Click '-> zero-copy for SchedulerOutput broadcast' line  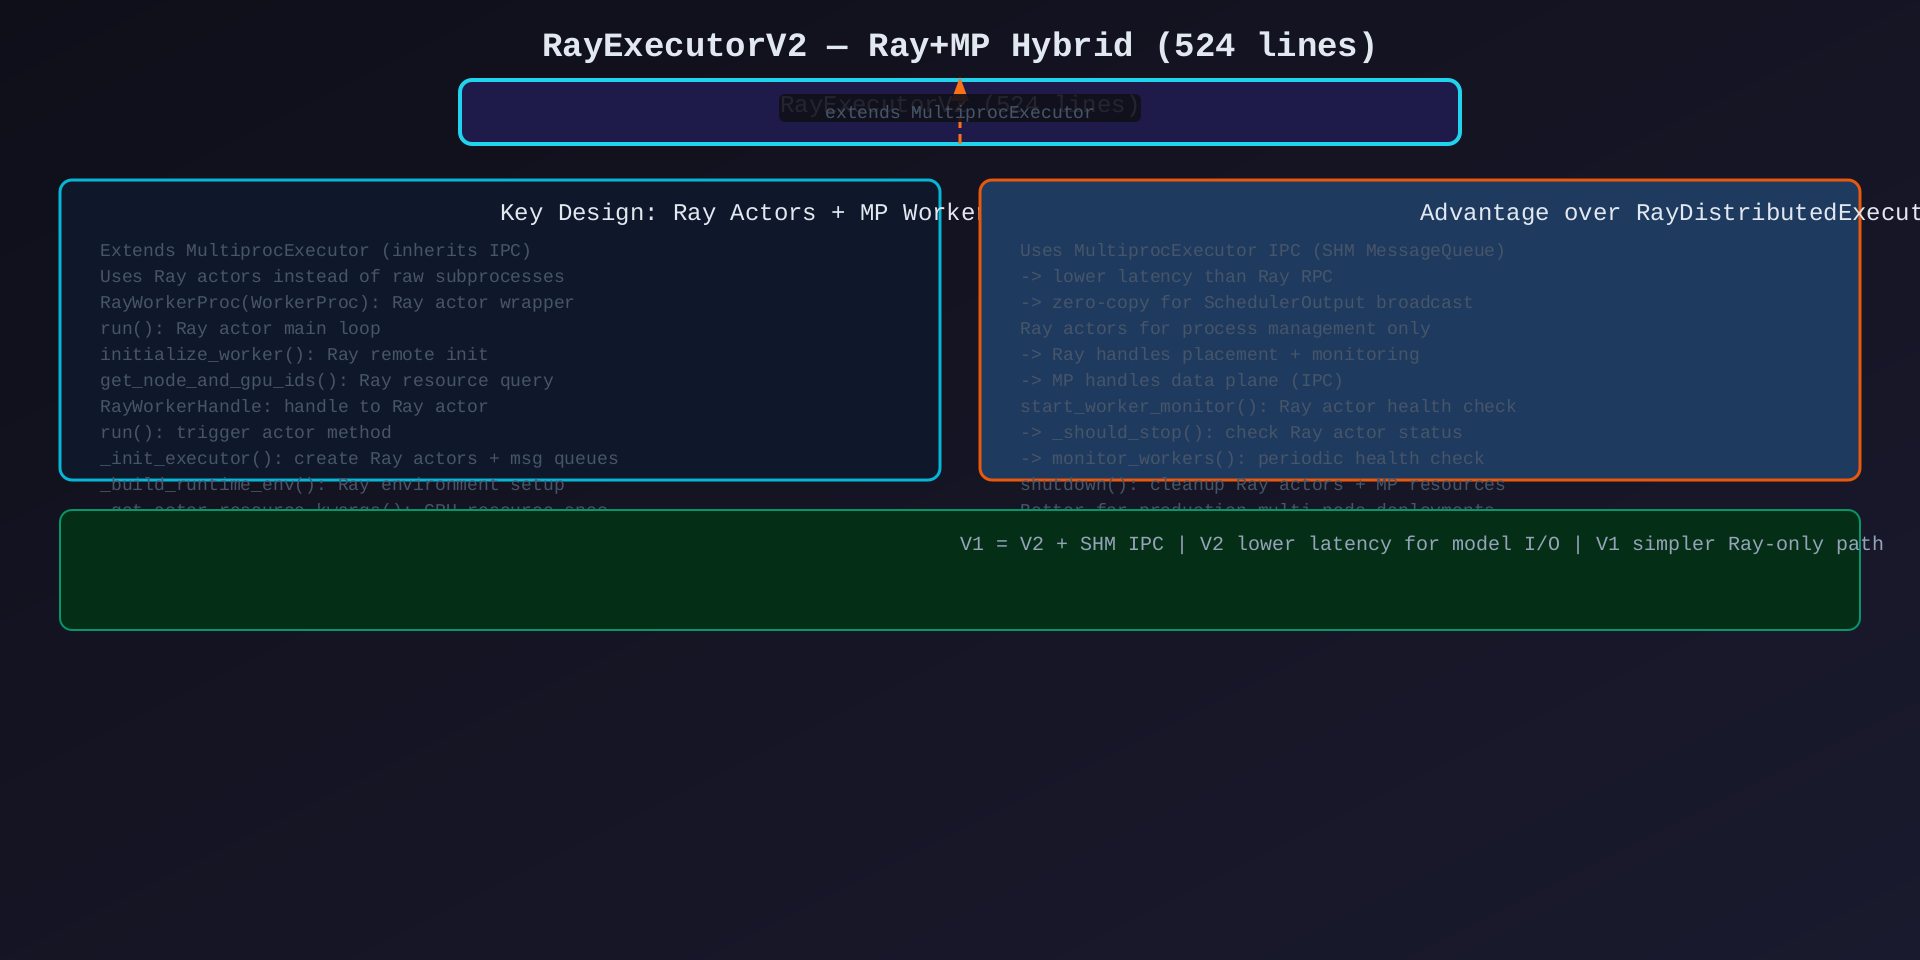pos(1246,303)
